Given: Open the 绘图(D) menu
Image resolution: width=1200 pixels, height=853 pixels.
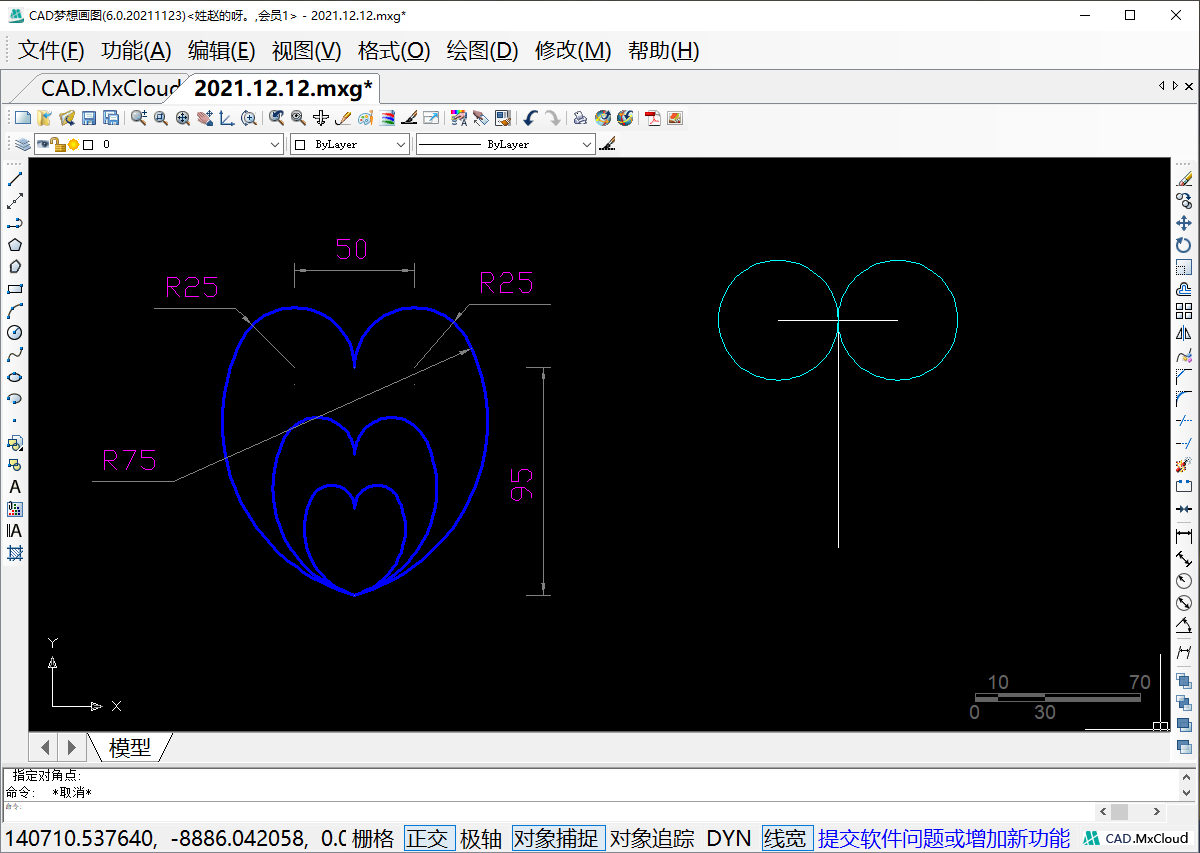Looking at the screenshot, I should pos(482,51).
